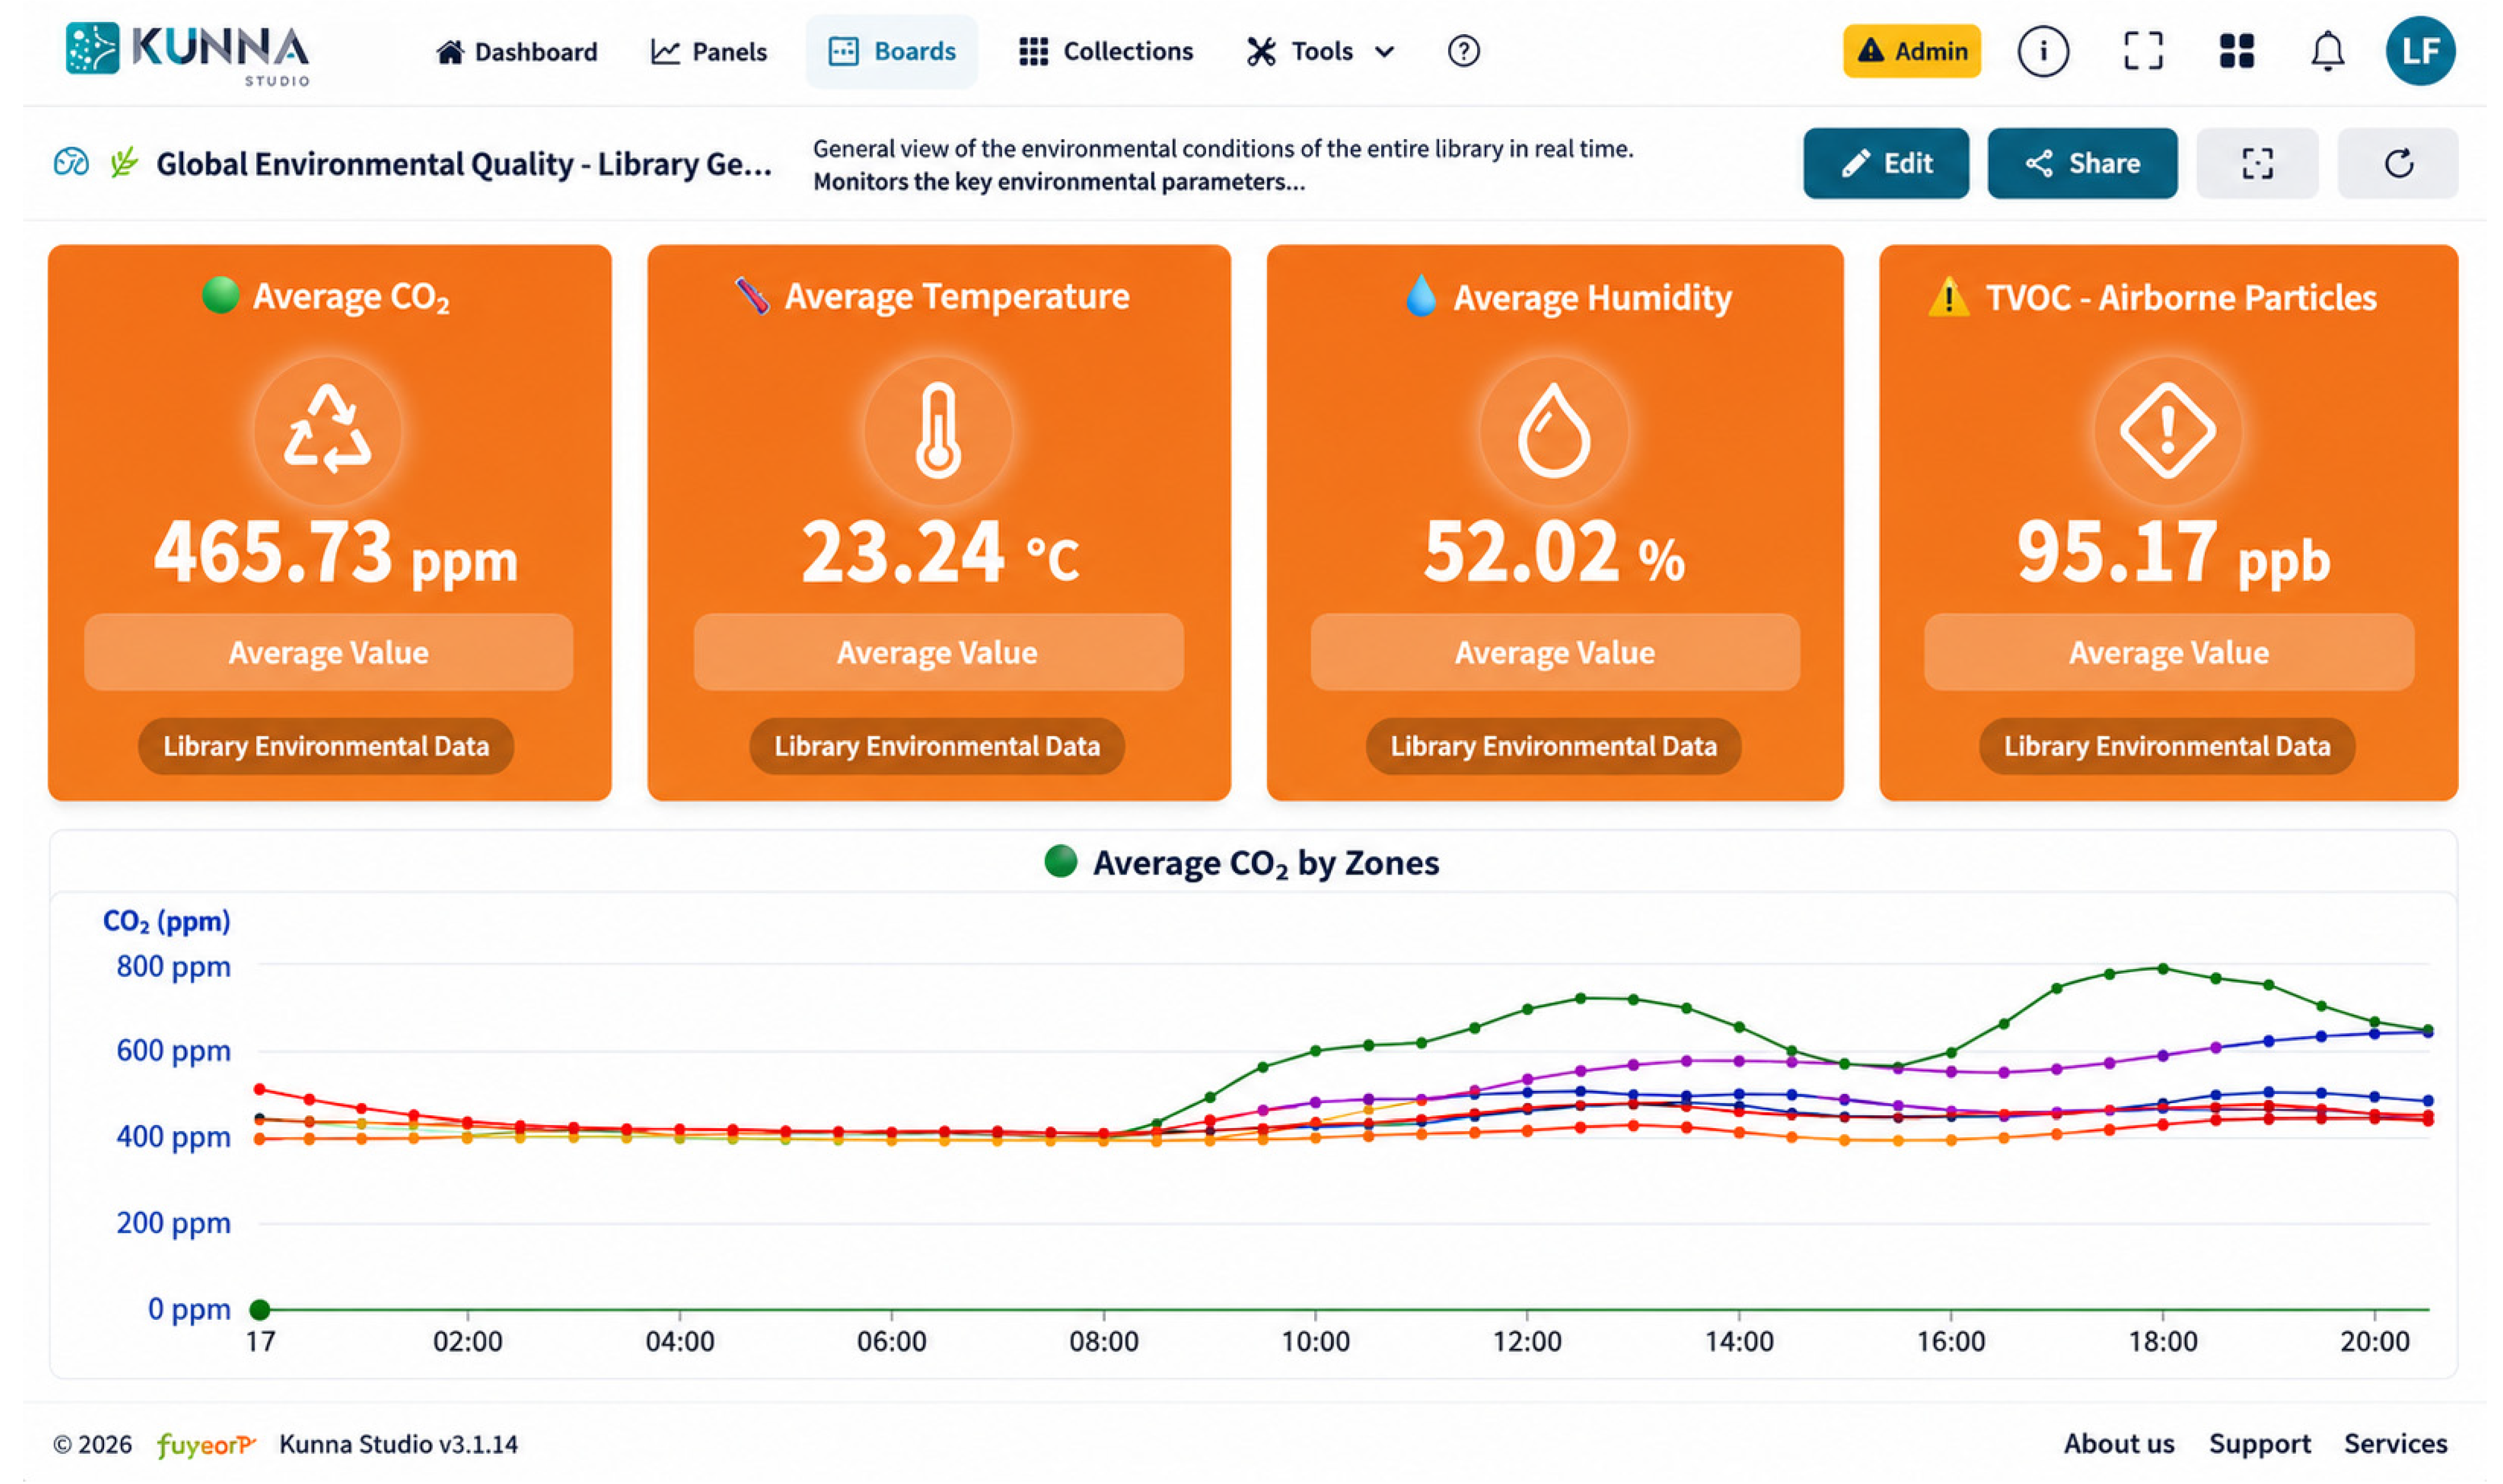The height and width of the screenshot is (1484, 2503).
Task: Click the Share button
Action: pos(2081,163)
